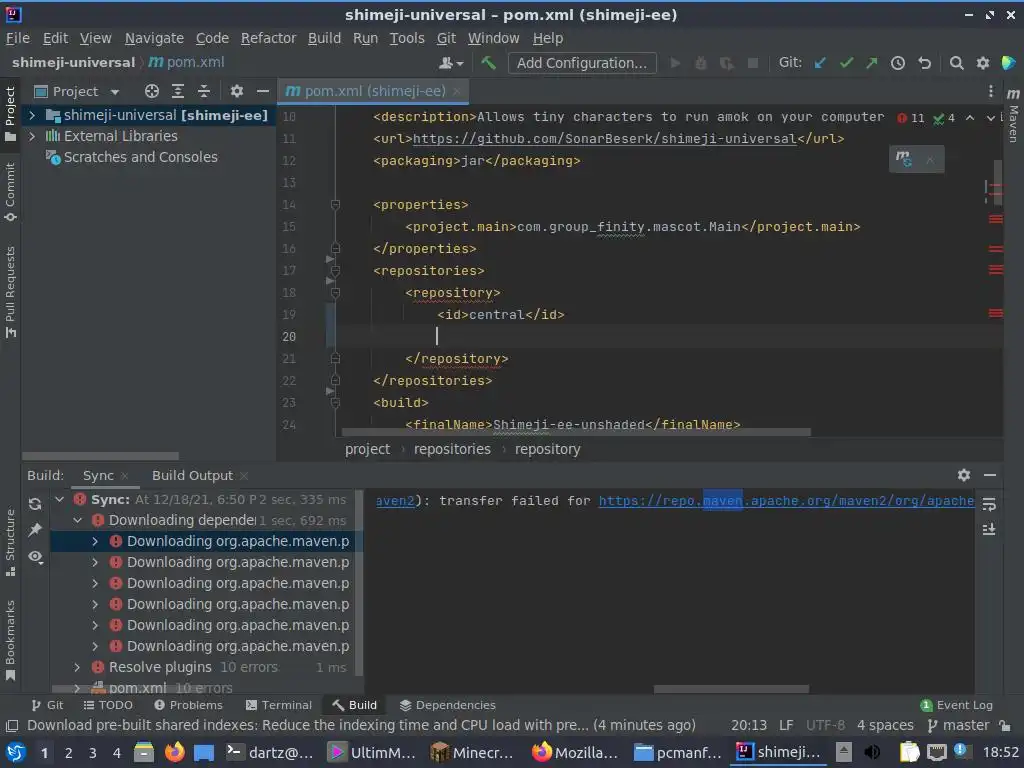Click the Reload sync icon in Build panel

coord(35,504)
